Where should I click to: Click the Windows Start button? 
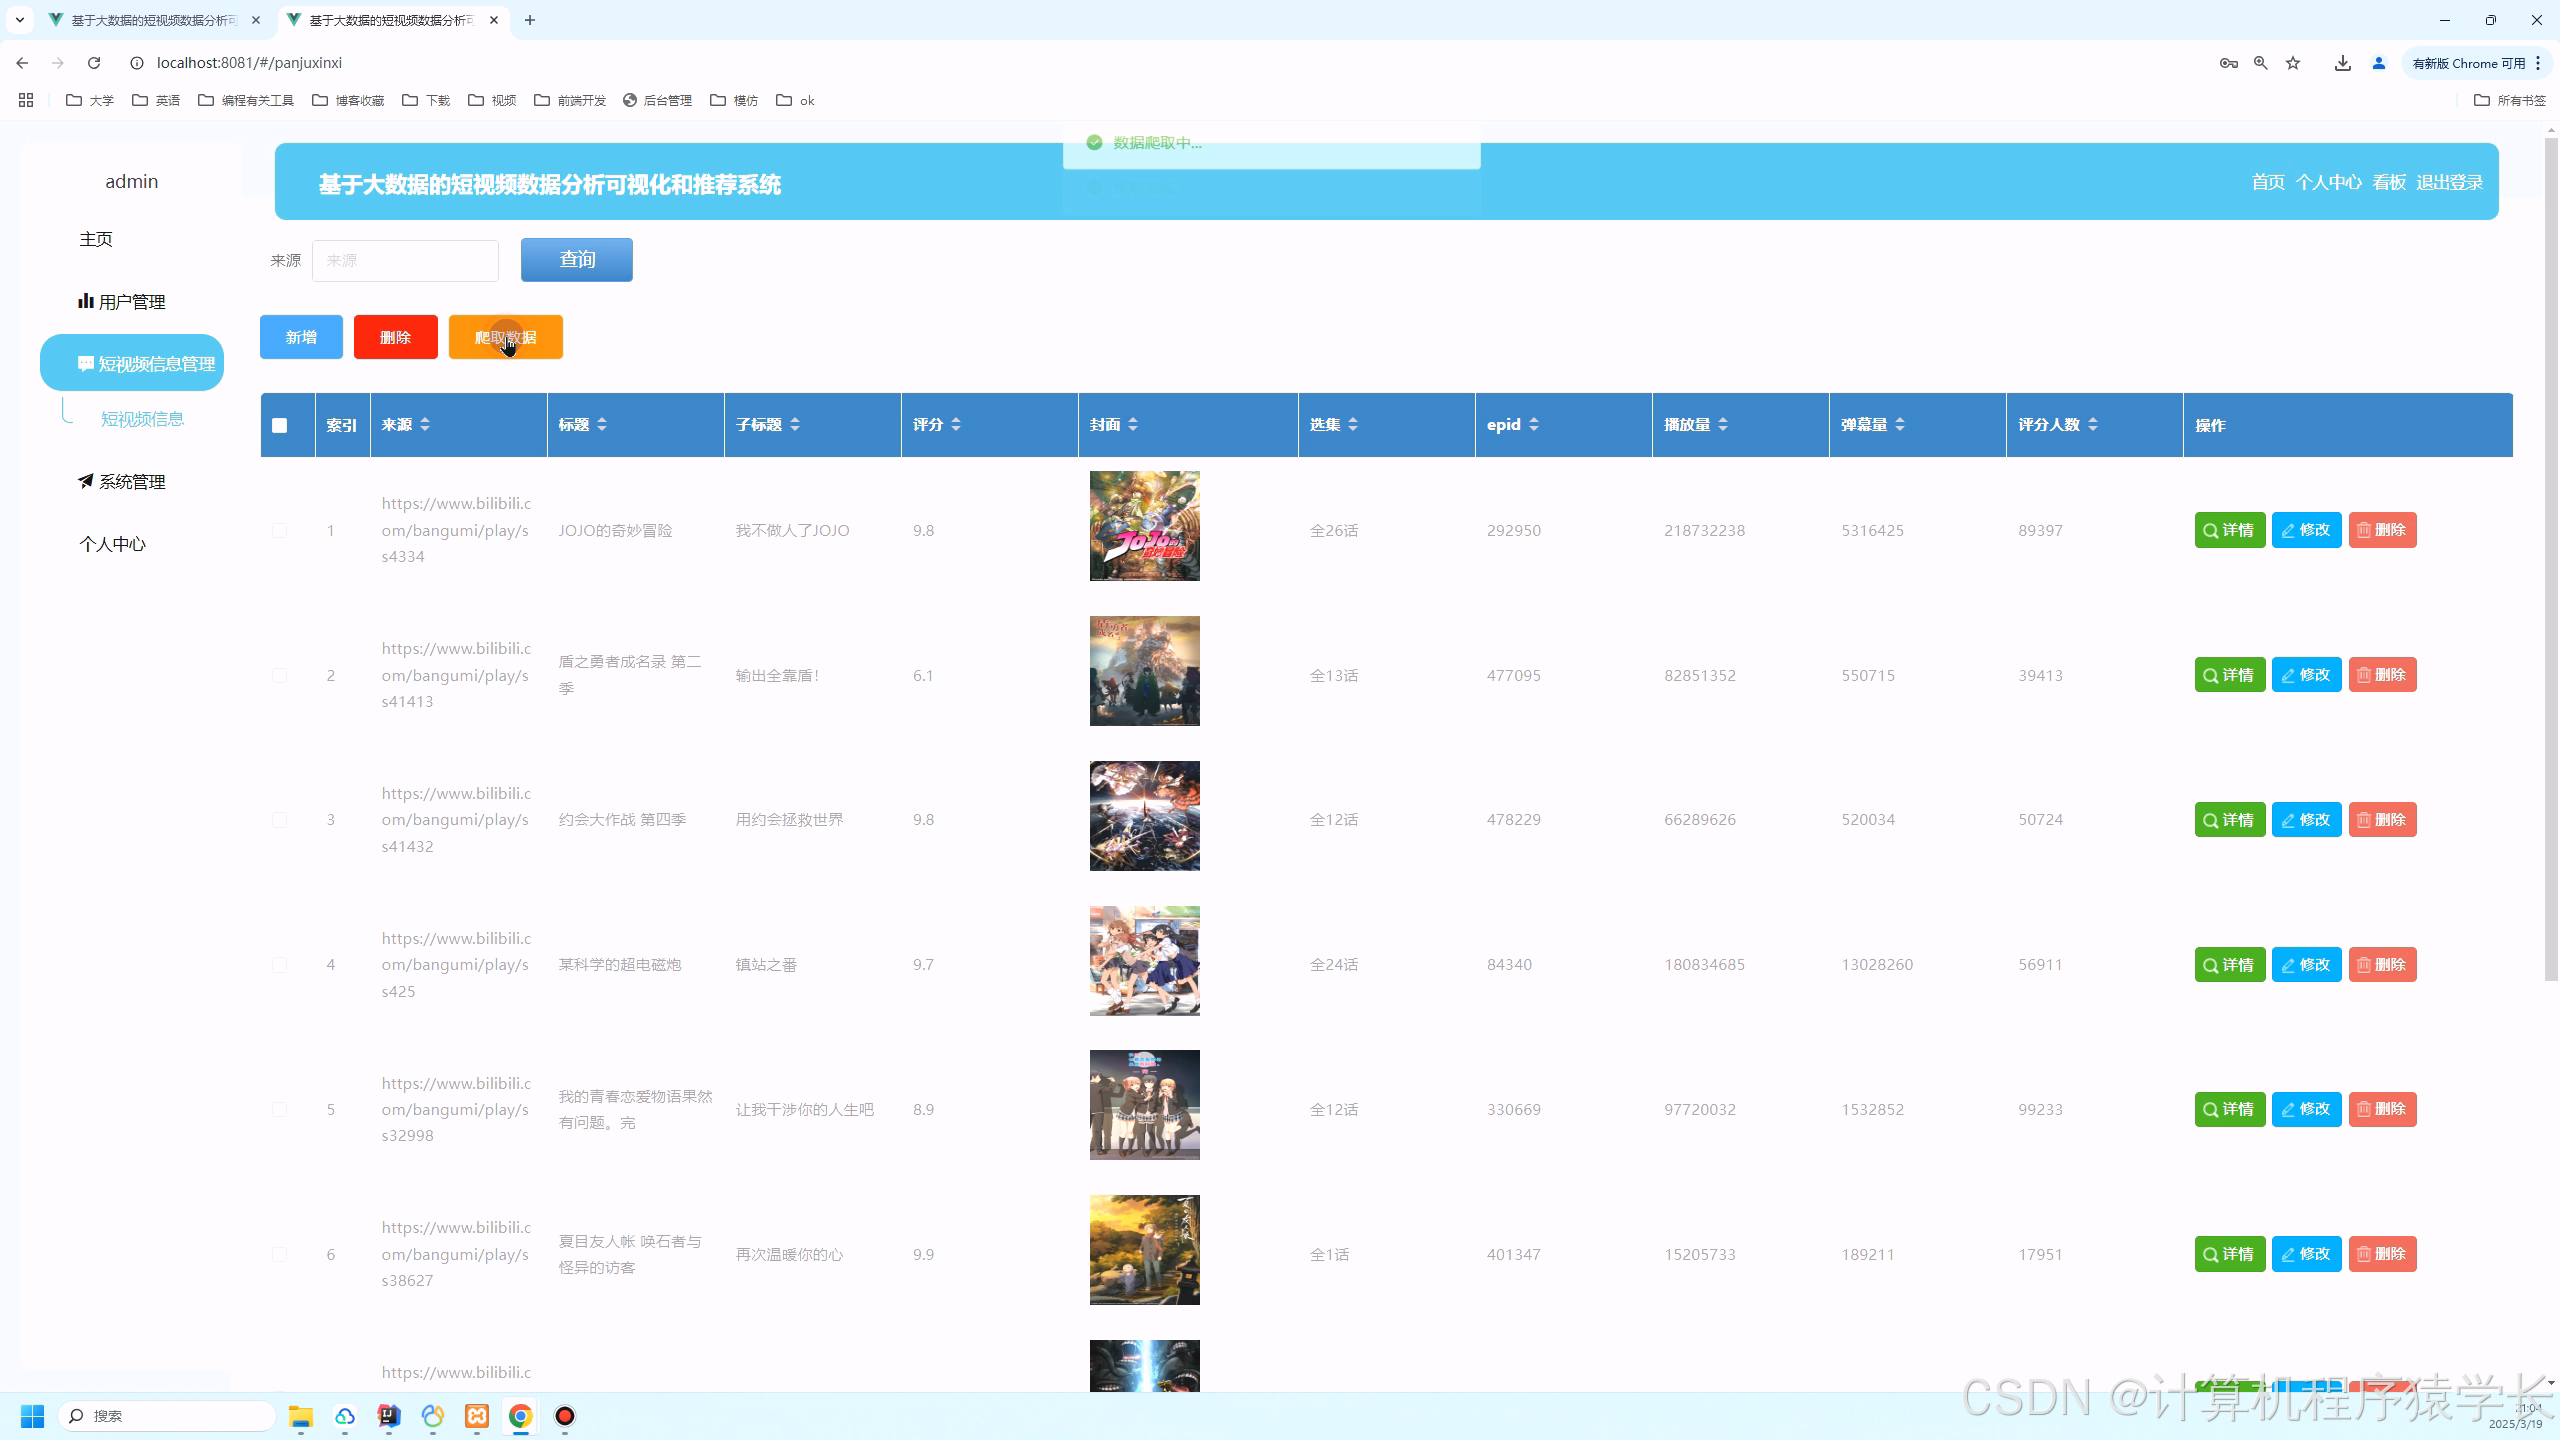[32, 1416]
